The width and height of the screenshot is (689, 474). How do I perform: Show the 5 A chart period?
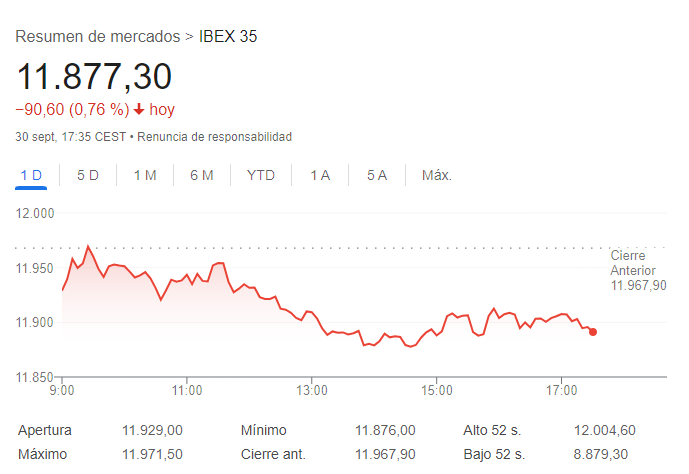pos(377,176)
